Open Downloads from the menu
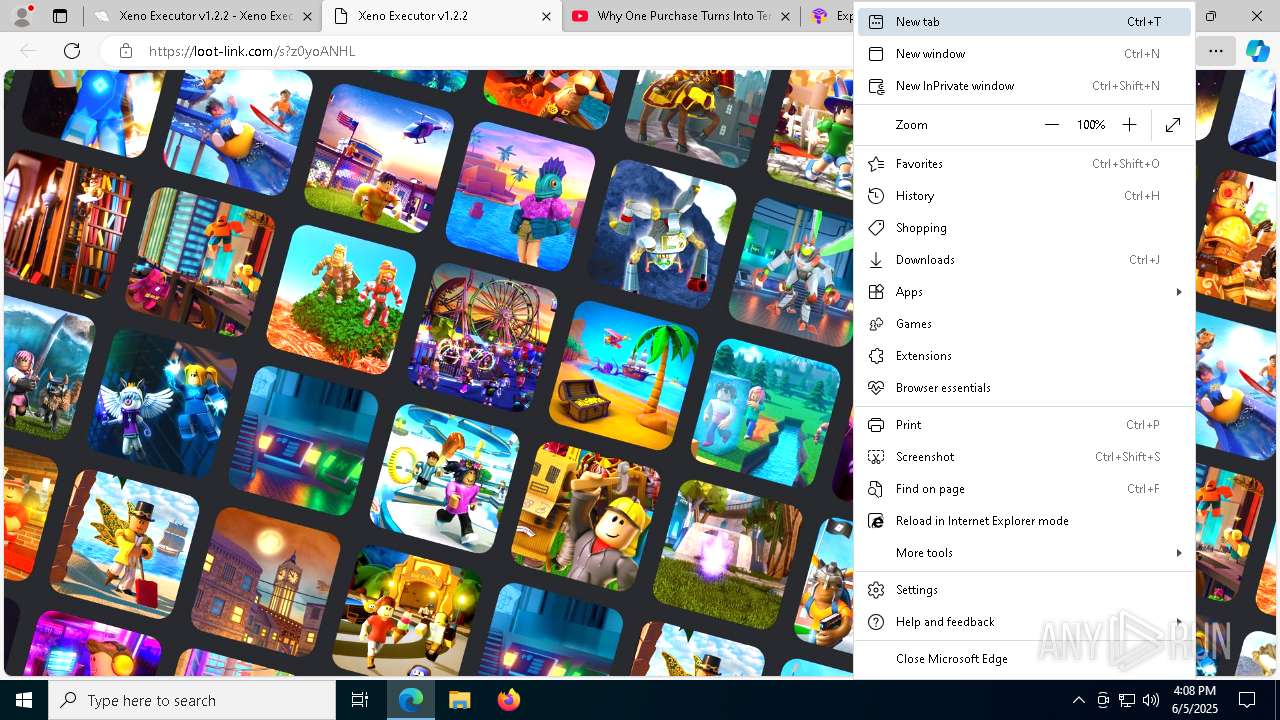The image size is (1280, 720). [x=1025, y=260]
